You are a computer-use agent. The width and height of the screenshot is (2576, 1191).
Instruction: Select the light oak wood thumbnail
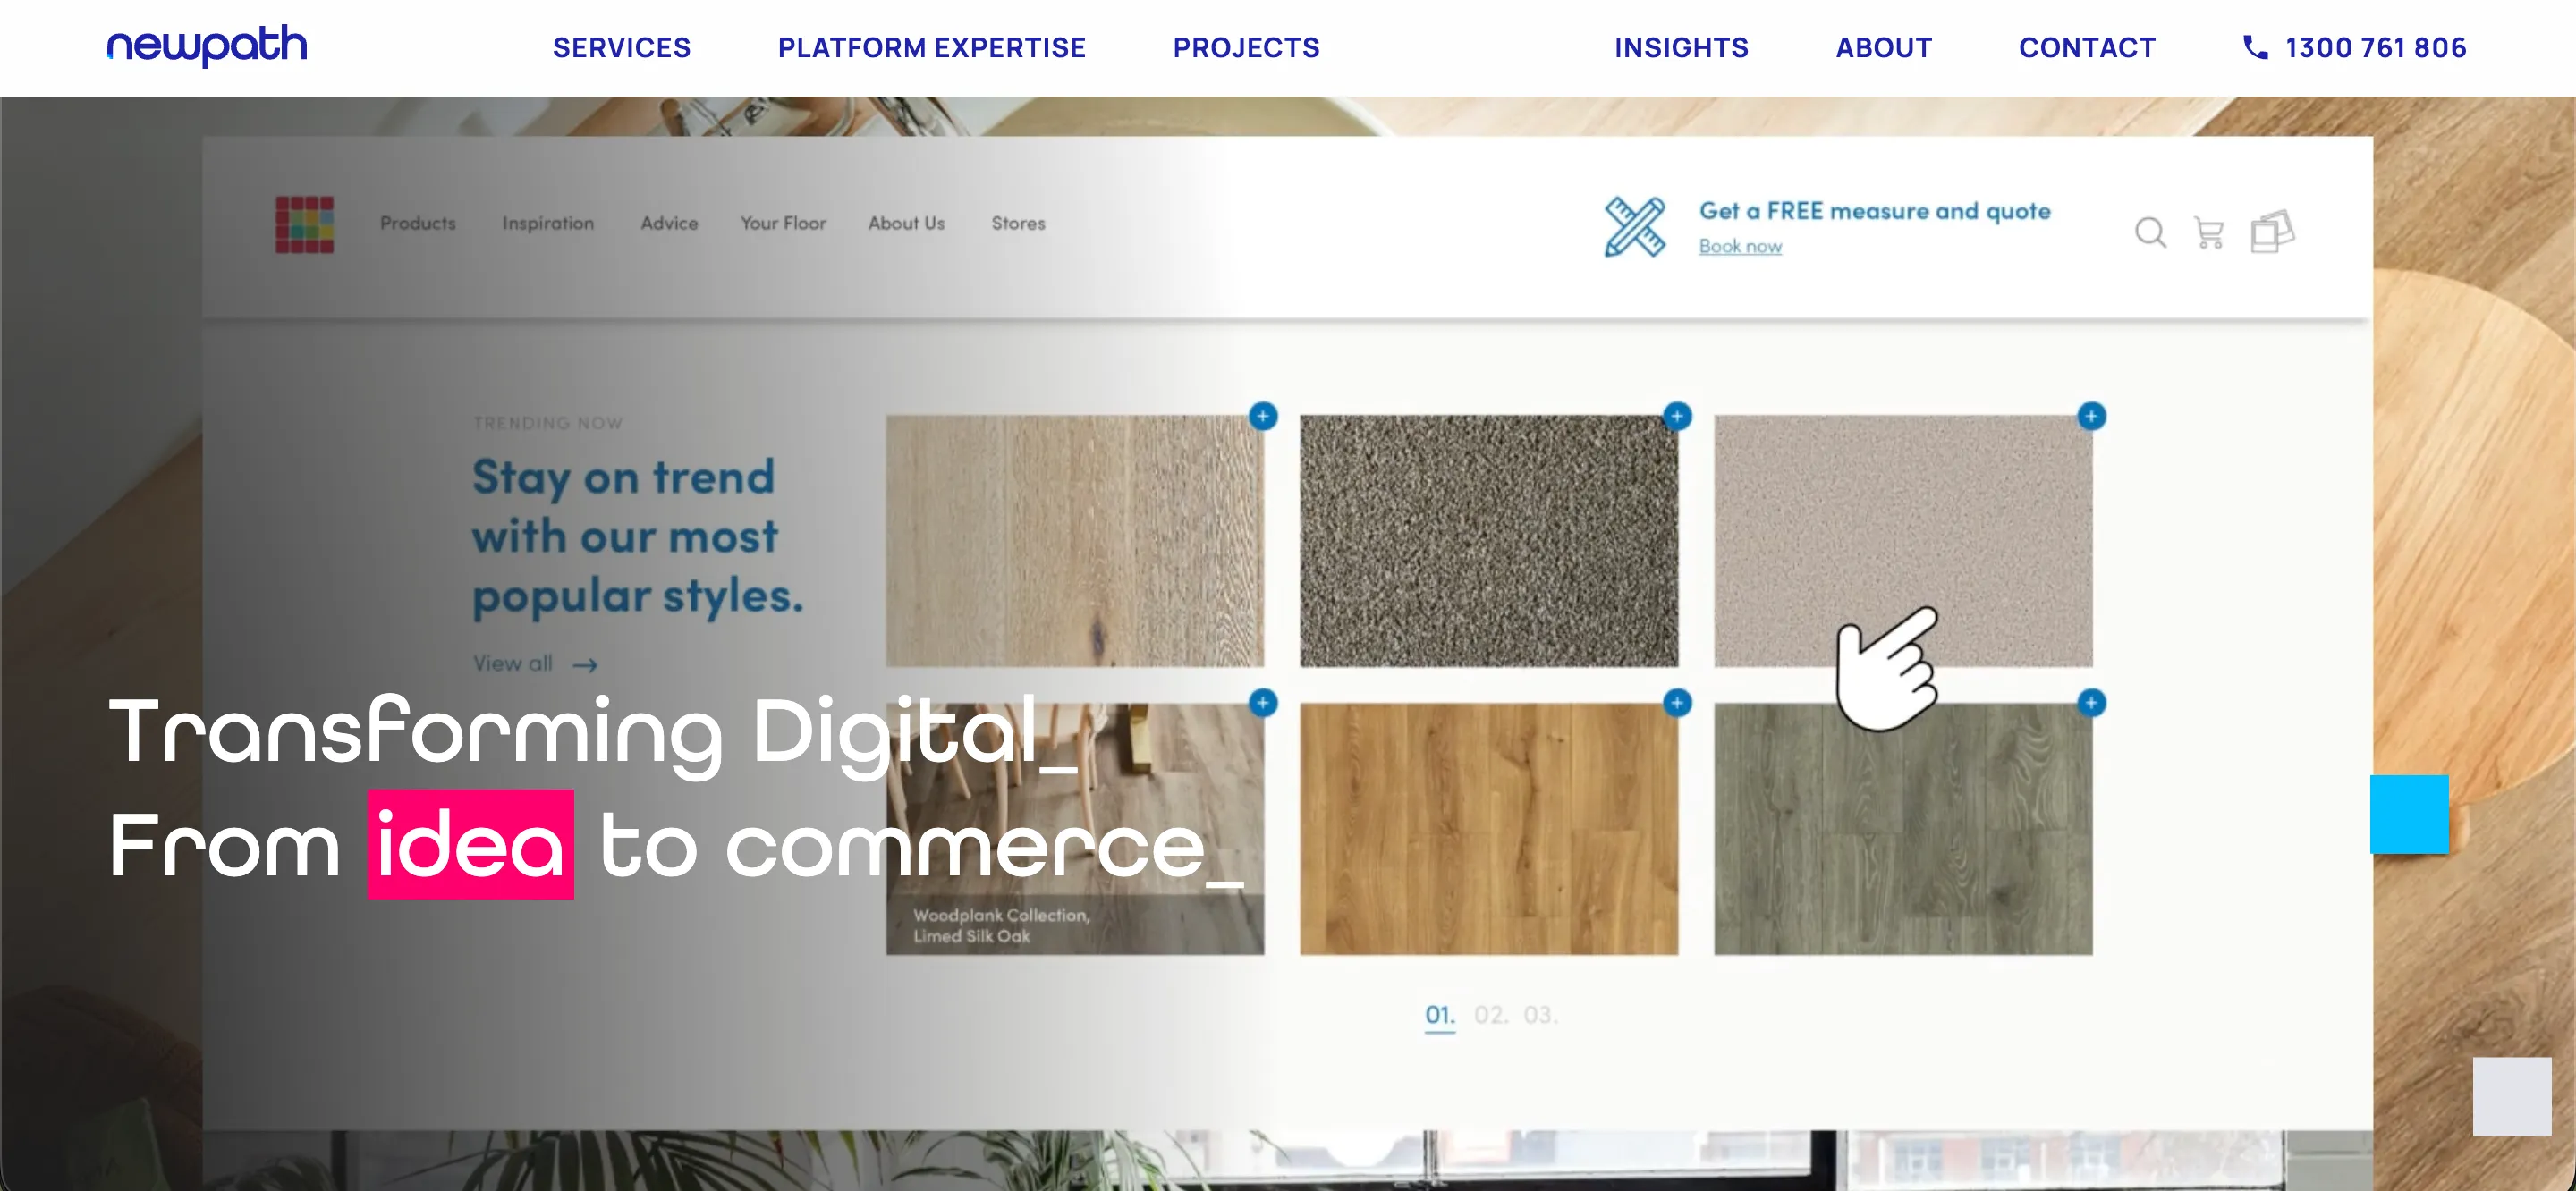(1074, 541)
